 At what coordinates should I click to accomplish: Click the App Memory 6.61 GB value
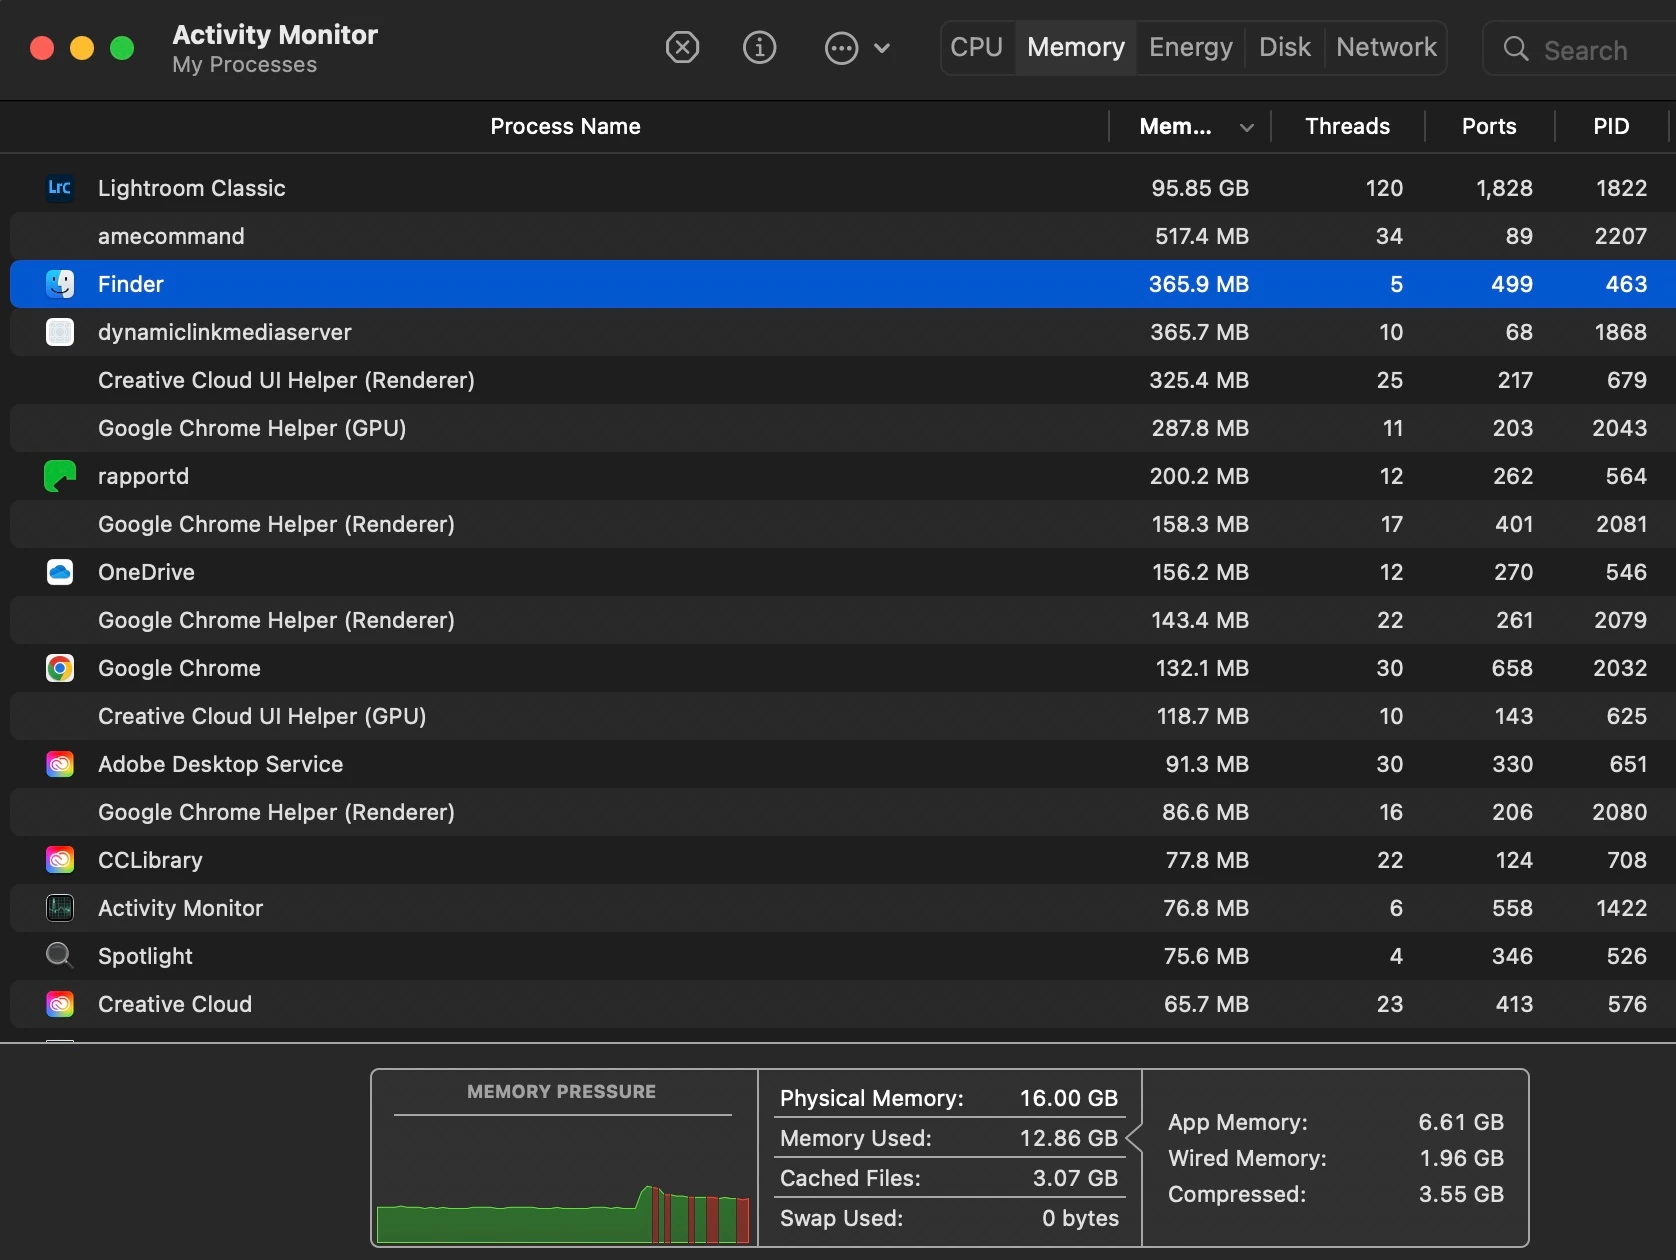[x=1461, y=1122]
